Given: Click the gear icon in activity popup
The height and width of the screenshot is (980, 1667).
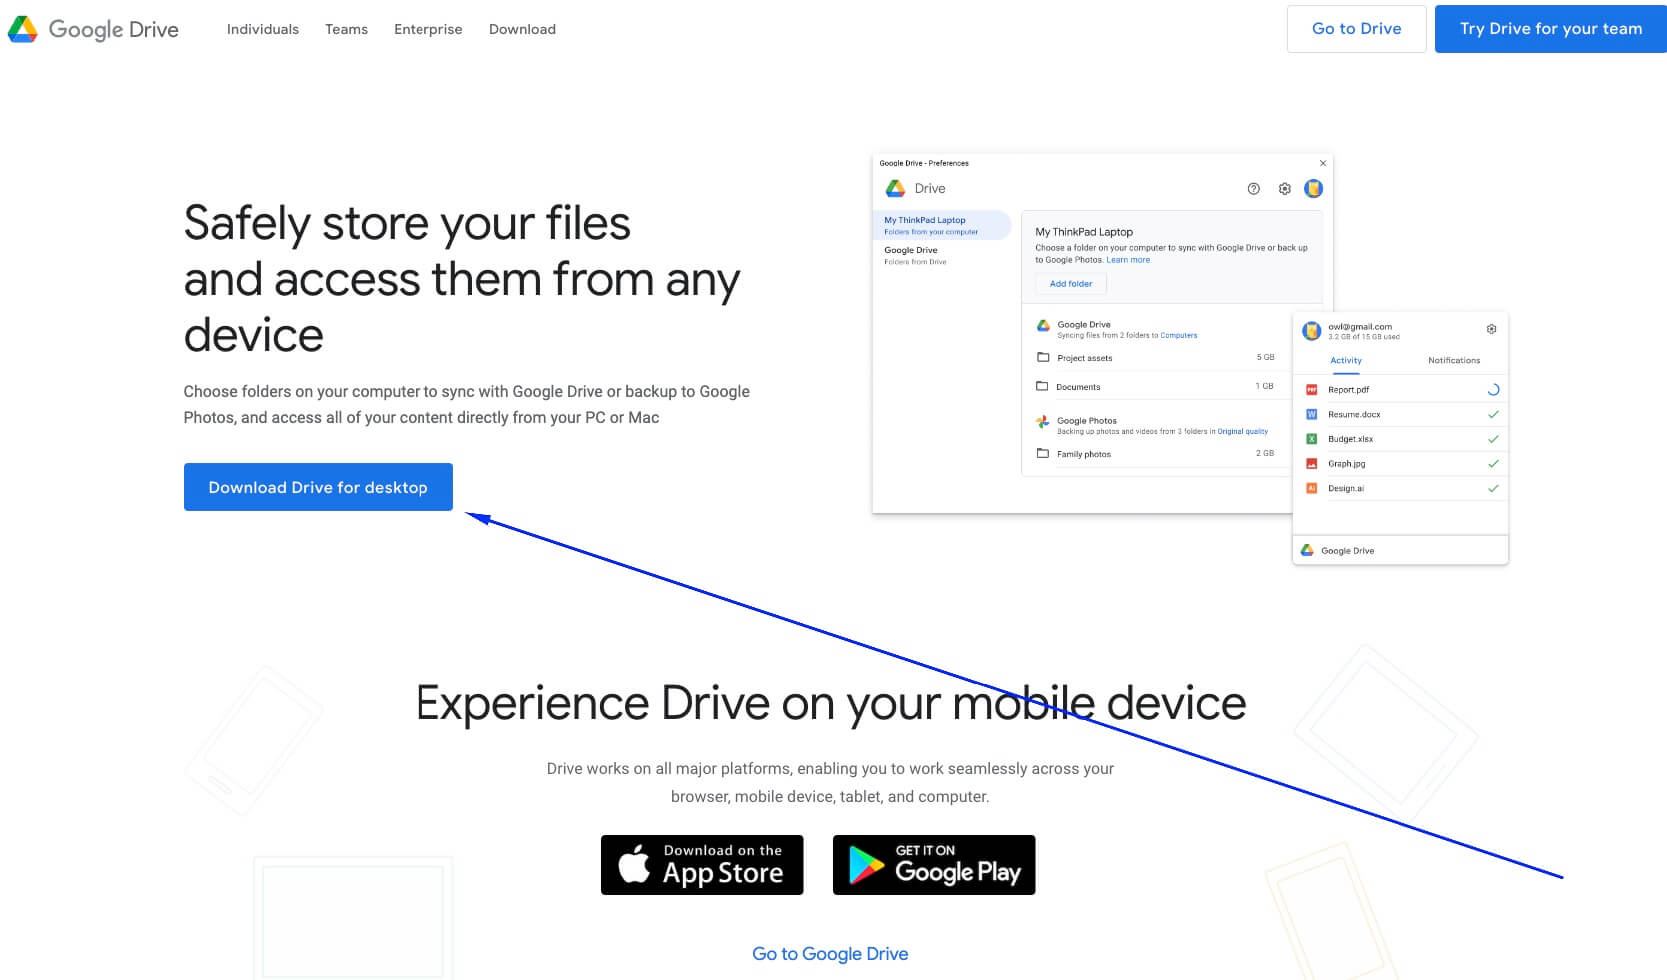Looking at the screenshot, I should point(1491,329).
